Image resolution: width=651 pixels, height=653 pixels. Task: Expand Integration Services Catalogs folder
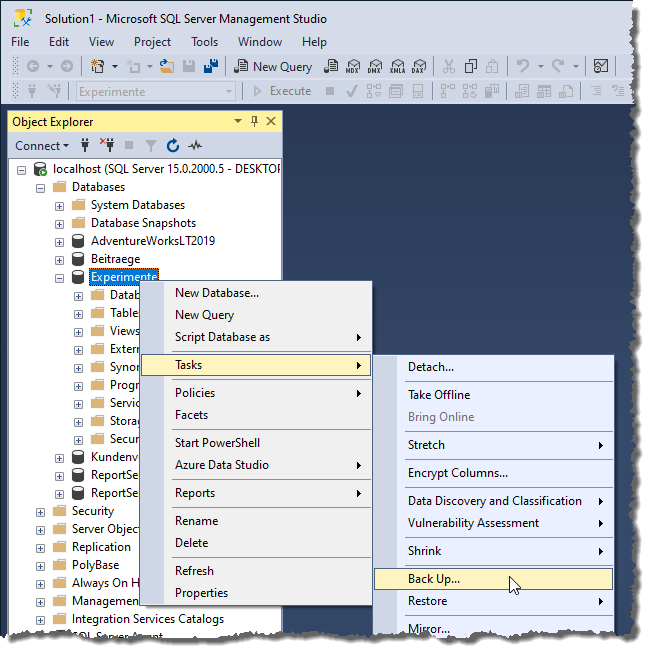coord(40,621)
